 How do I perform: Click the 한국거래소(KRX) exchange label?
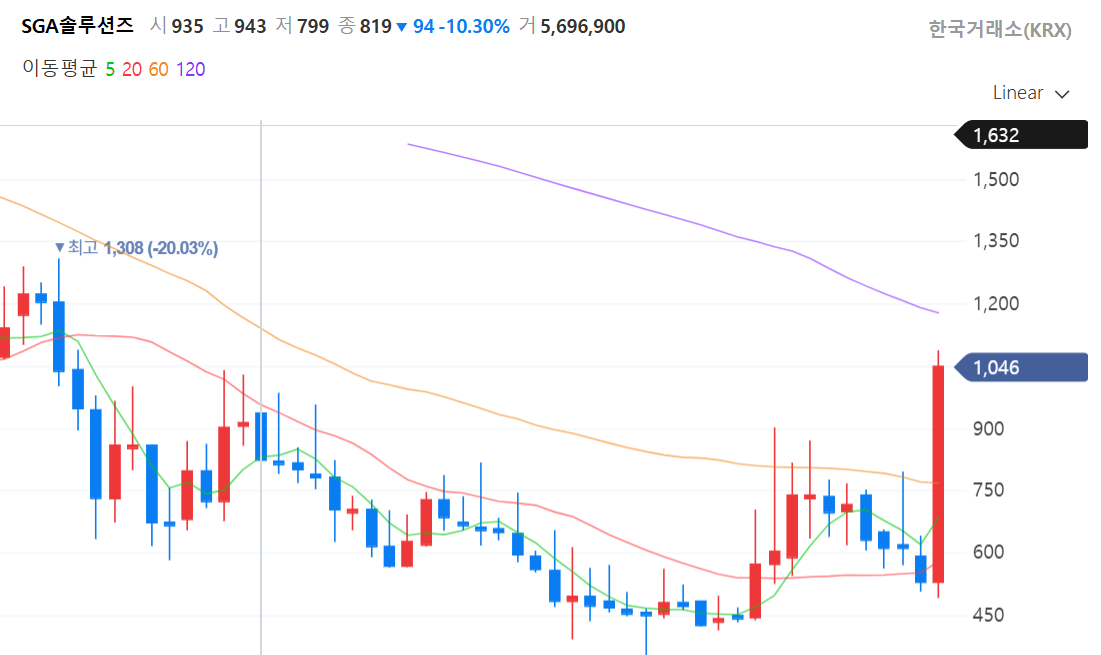[1000, 29]
